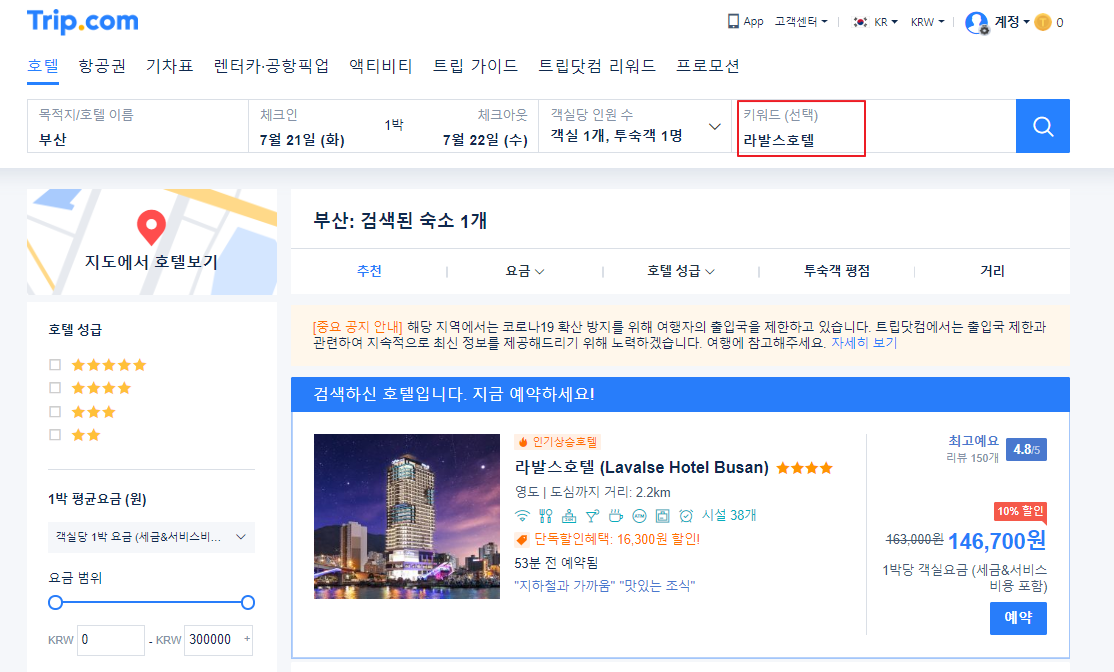The width and height of the screenshot is (1114, 672).
Task: Check the three-star hotel filter
Action: click(55, 412)
